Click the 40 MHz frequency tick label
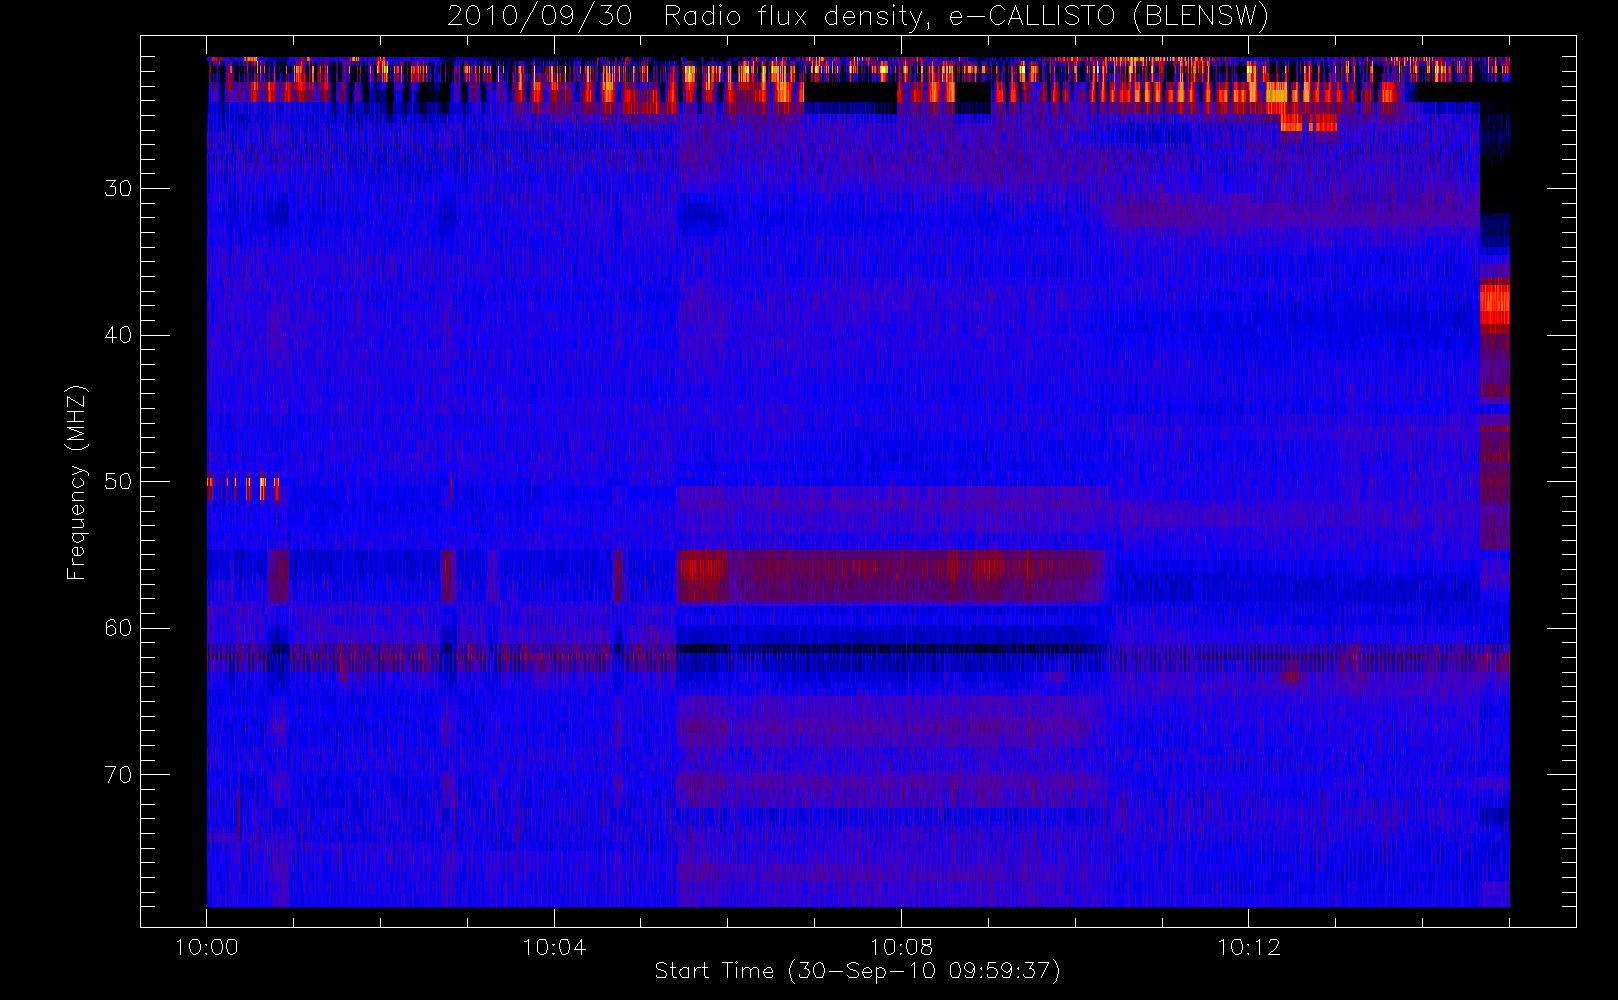Image resolution: width=1618 pixels, height=1000 pixels. point(118,335)
